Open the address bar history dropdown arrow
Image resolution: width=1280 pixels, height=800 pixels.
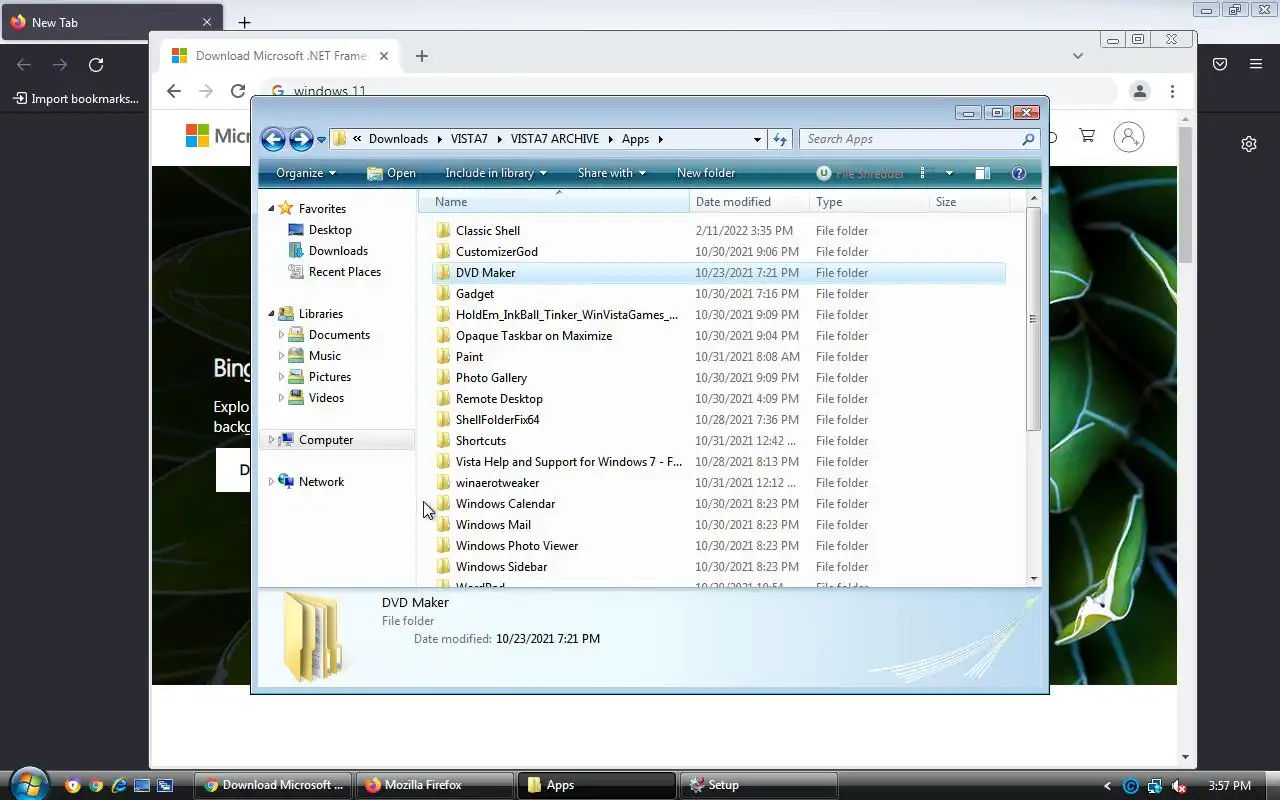point(757,139)
